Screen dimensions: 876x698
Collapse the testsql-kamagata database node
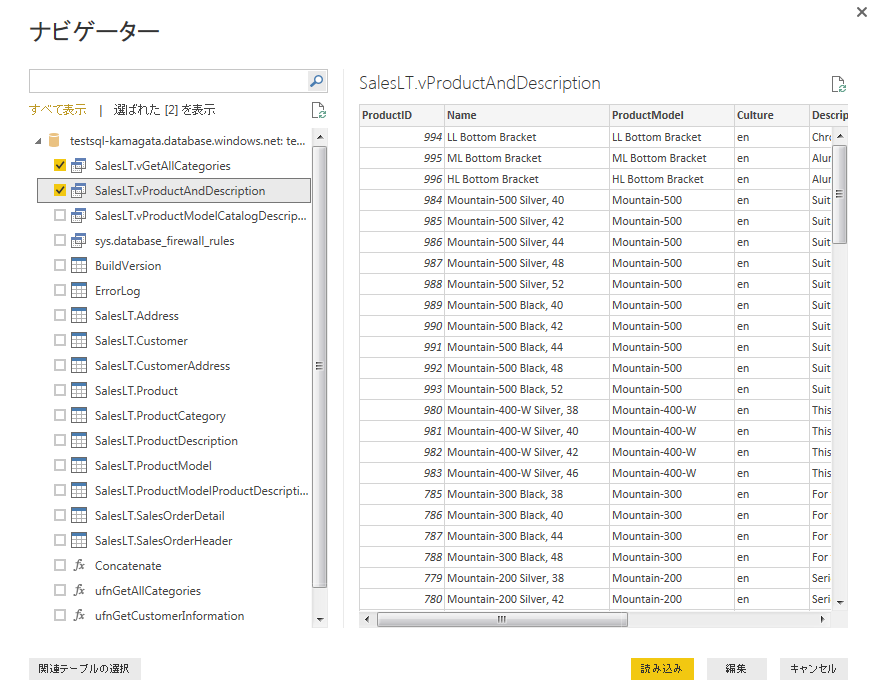[x=39, y=141]
